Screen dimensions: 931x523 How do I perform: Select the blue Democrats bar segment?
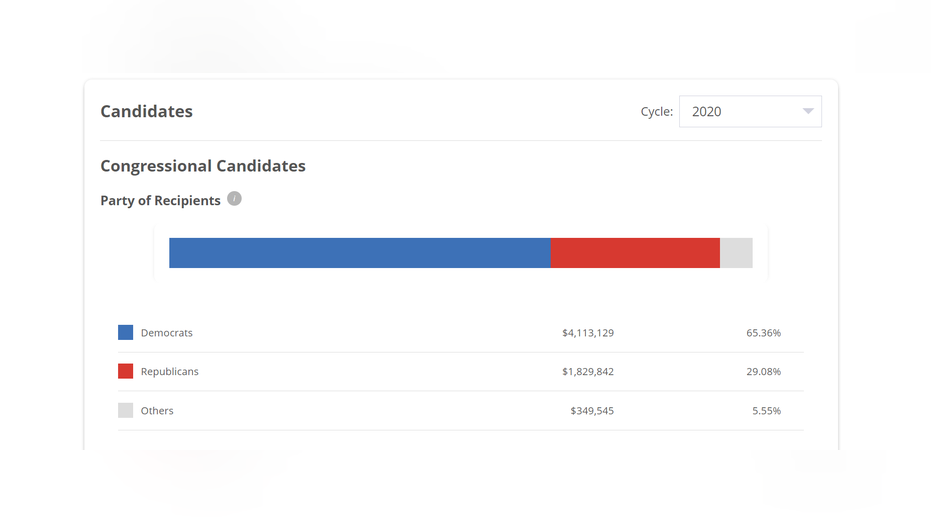[x=360, y=253]
